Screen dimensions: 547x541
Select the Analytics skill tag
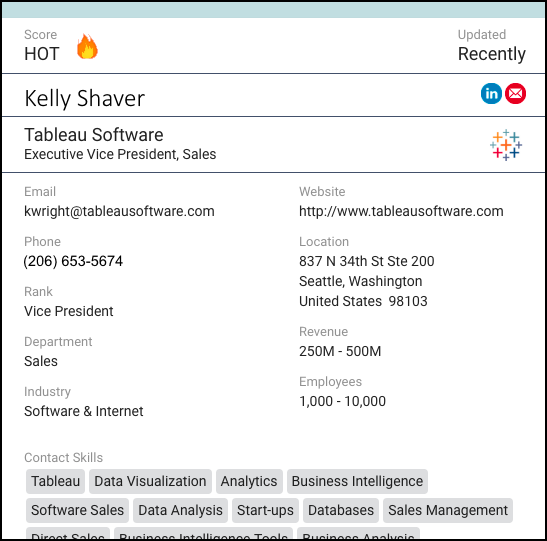249,481
